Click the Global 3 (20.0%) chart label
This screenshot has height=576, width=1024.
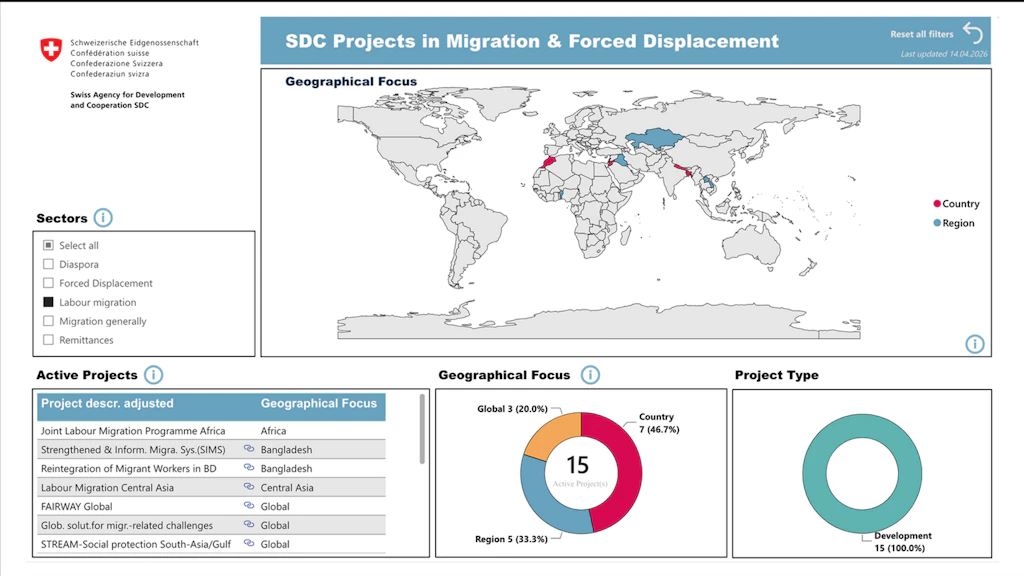pyautogui.click(x=512, y=409)
